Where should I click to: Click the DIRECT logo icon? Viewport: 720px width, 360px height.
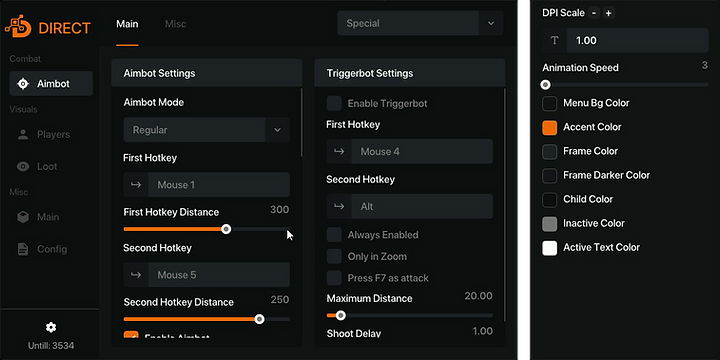click(x=18, y=27)
